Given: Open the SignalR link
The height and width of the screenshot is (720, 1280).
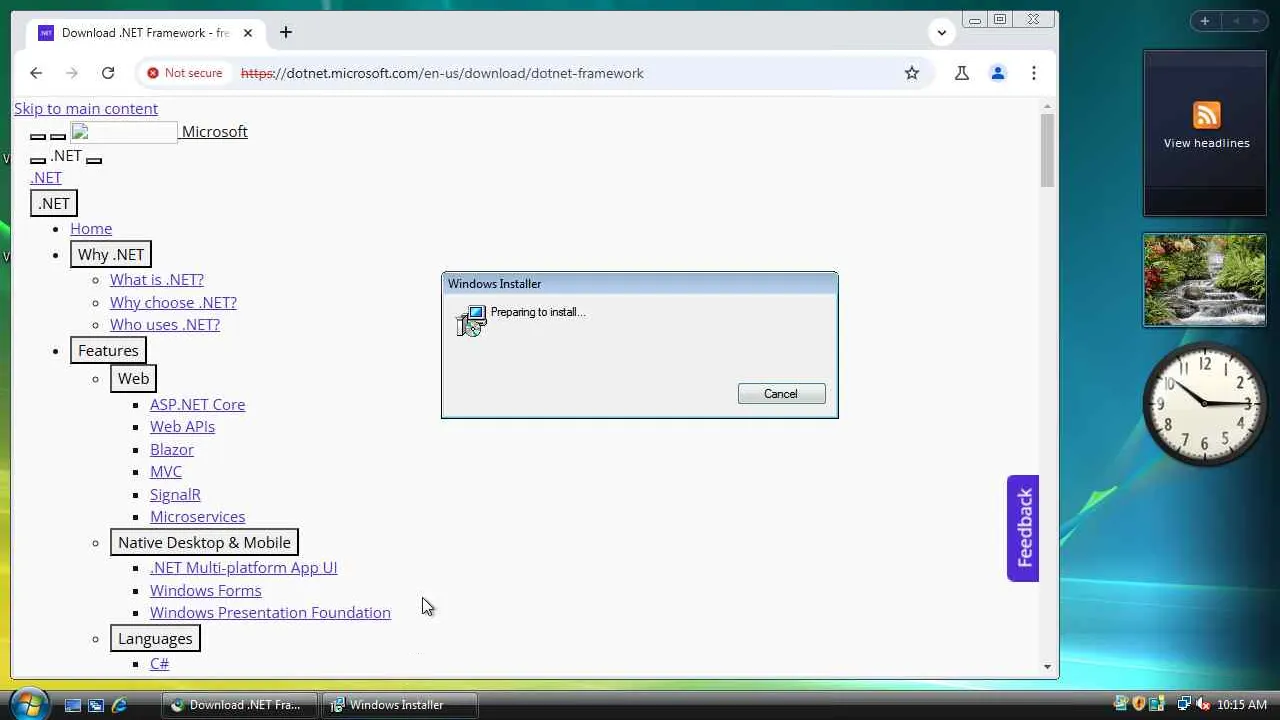Looking at the screenshot, I should pos(175,495).
